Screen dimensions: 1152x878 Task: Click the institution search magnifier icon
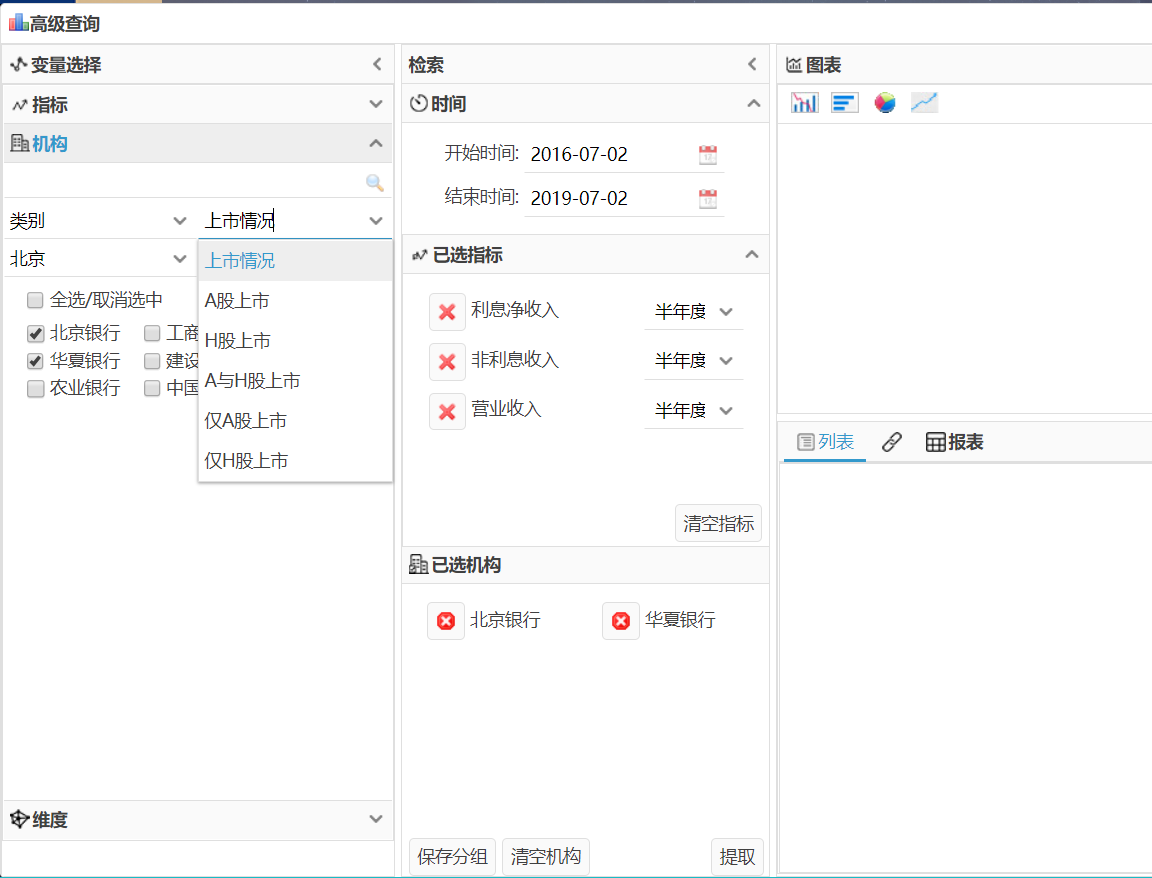pyautogui.click(x=375, y=183)
